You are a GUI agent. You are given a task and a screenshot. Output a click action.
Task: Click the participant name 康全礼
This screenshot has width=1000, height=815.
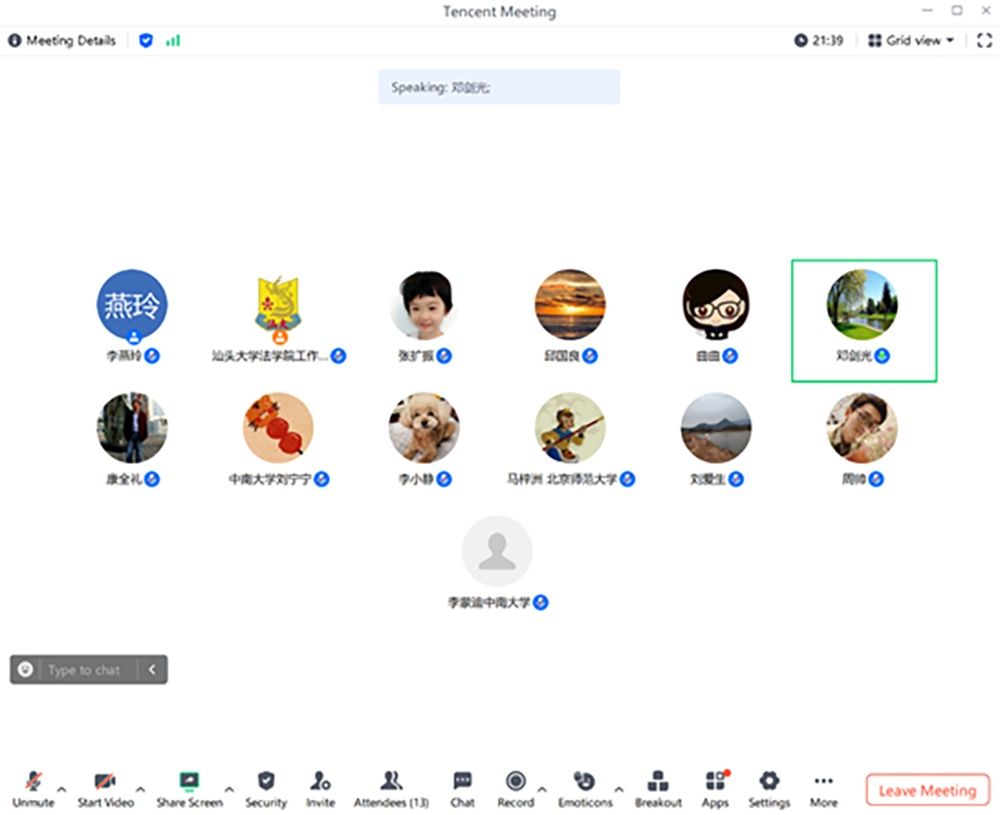[124, 479]
